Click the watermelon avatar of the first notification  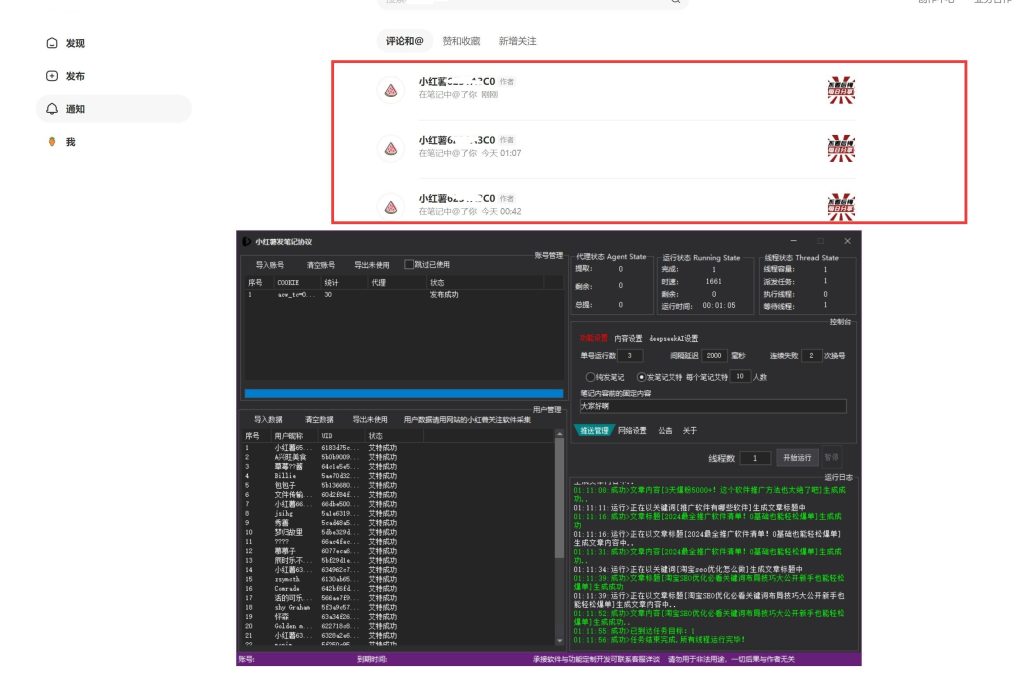click(x=391, y=89)
